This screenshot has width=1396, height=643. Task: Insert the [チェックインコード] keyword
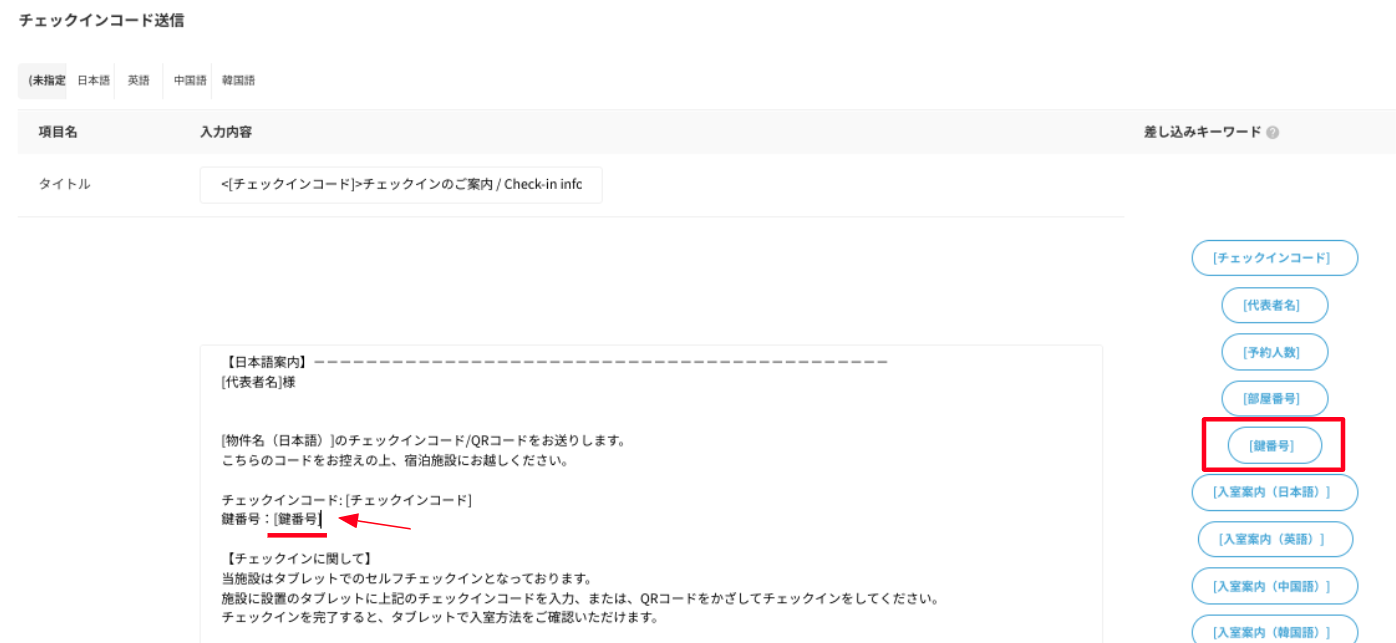coord(1274,258)
